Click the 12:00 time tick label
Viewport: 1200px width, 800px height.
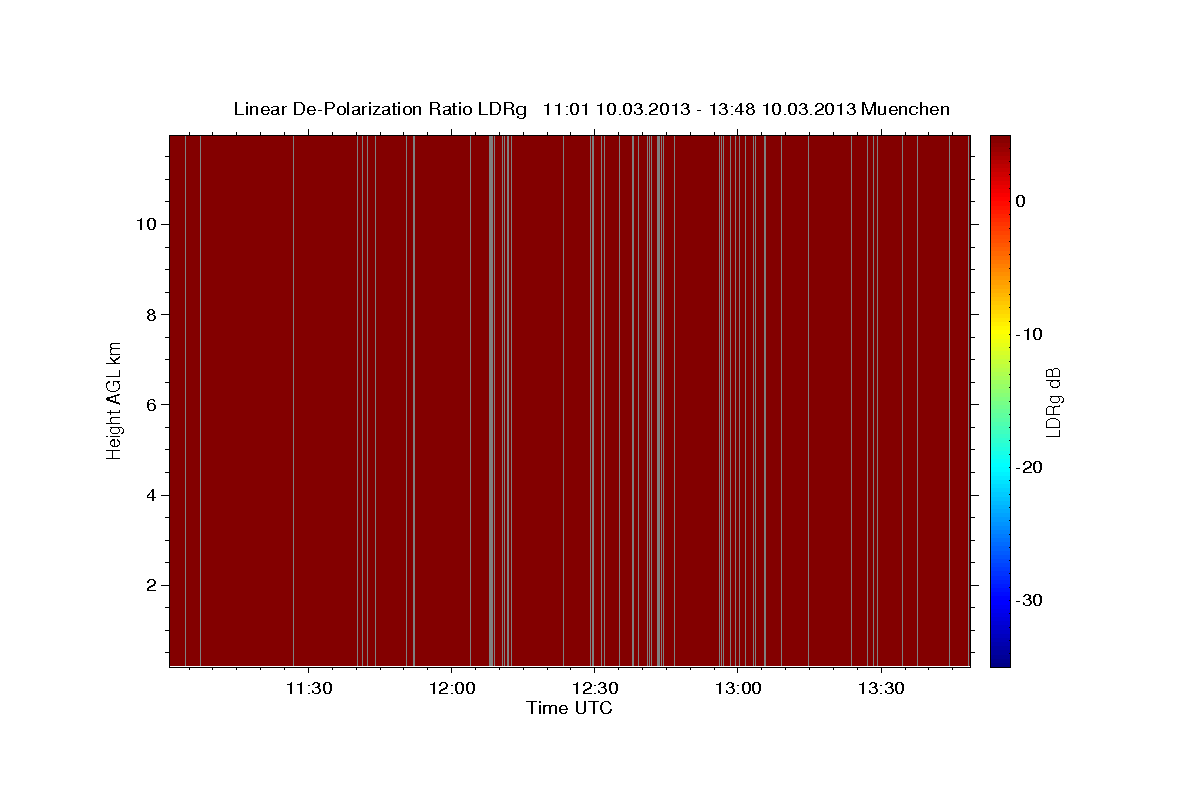(x=452, y=689)
